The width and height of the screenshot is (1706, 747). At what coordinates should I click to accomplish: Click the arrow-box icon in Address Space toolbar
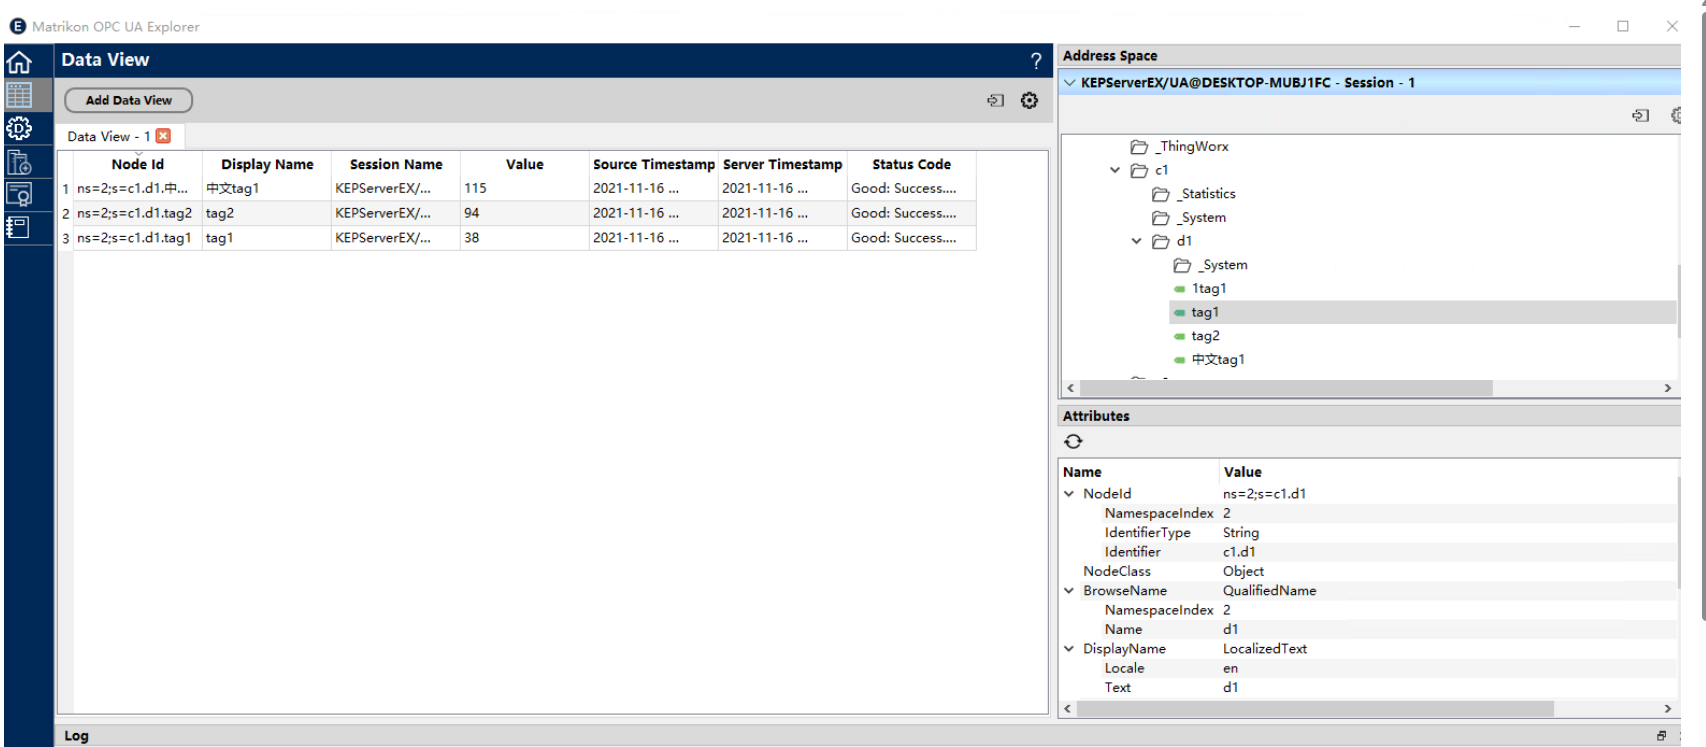[x=1640, y=115]
